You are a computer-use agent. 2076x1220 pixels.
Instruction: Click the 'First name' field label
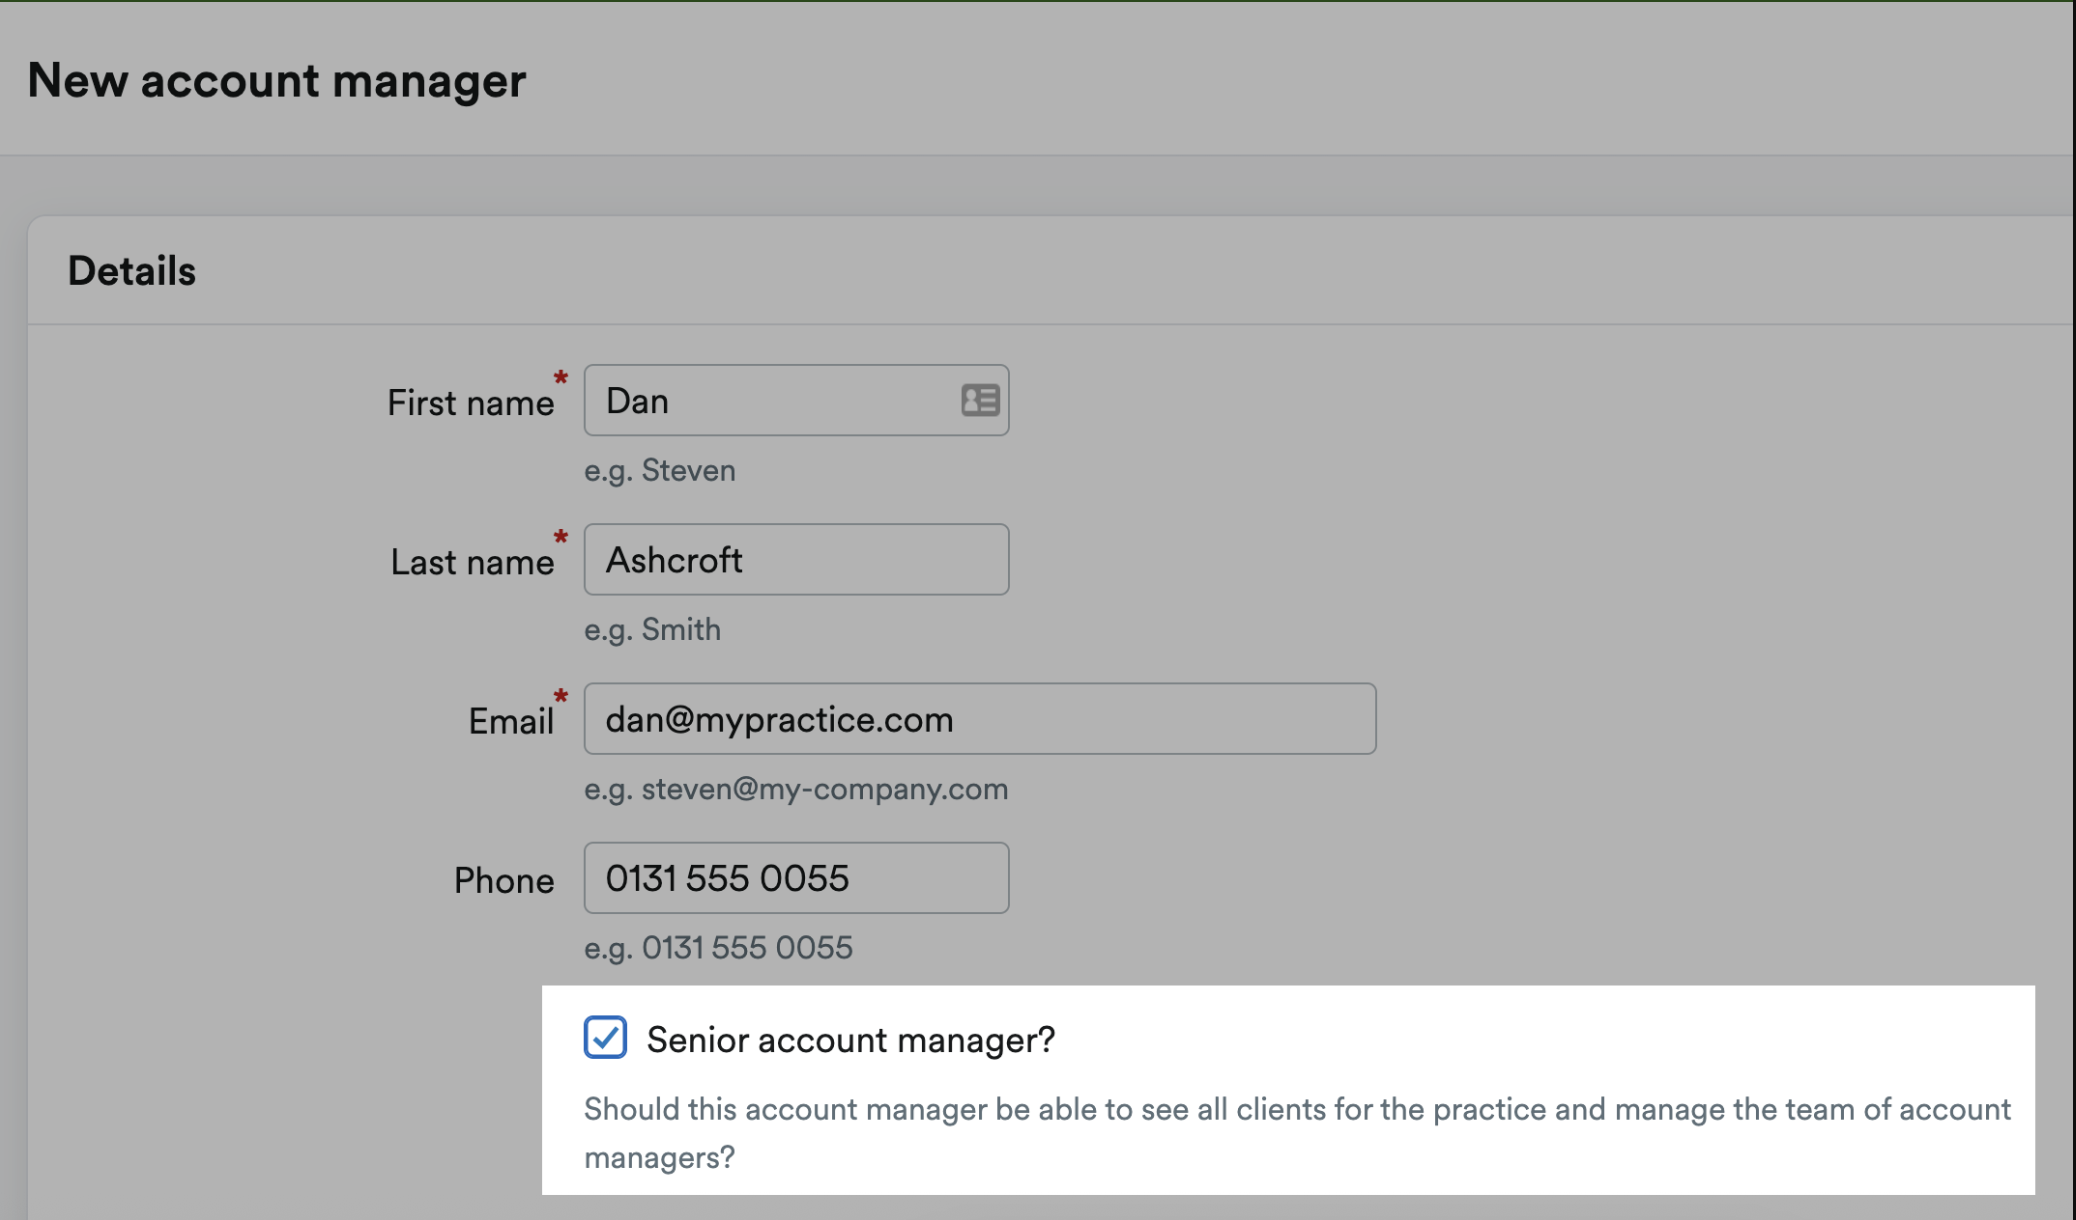(x=471, y=402)
